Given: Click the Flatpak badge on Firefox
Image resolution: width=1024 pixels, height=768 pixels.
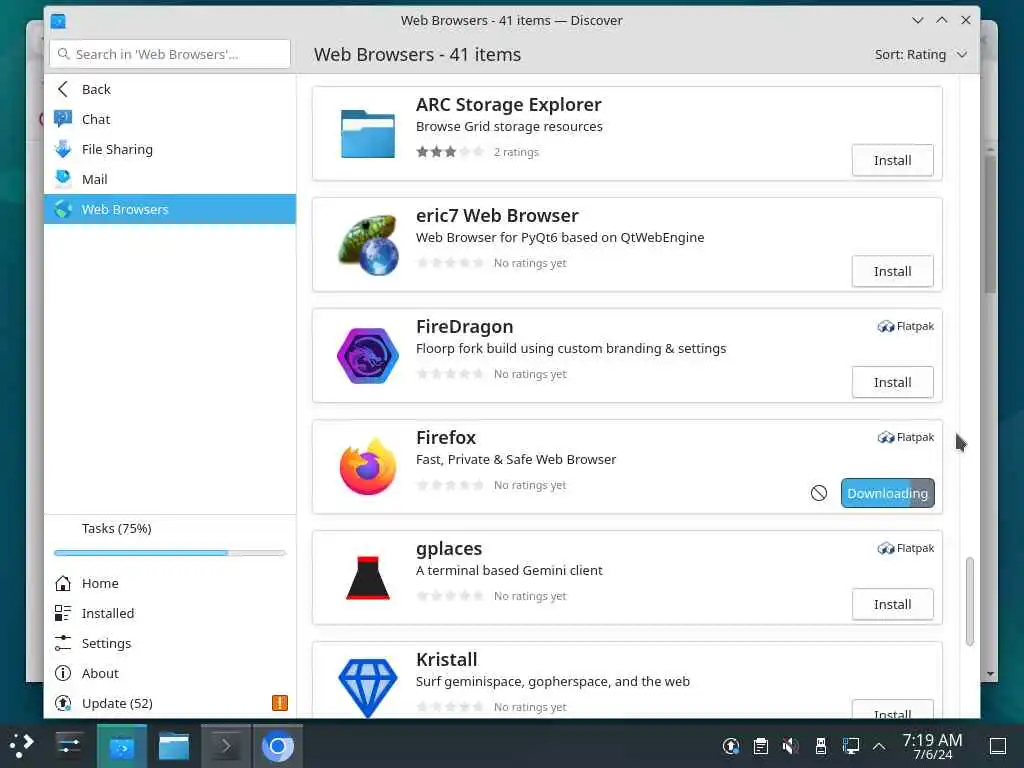Looking at the screenshot, I should [906, 437].
